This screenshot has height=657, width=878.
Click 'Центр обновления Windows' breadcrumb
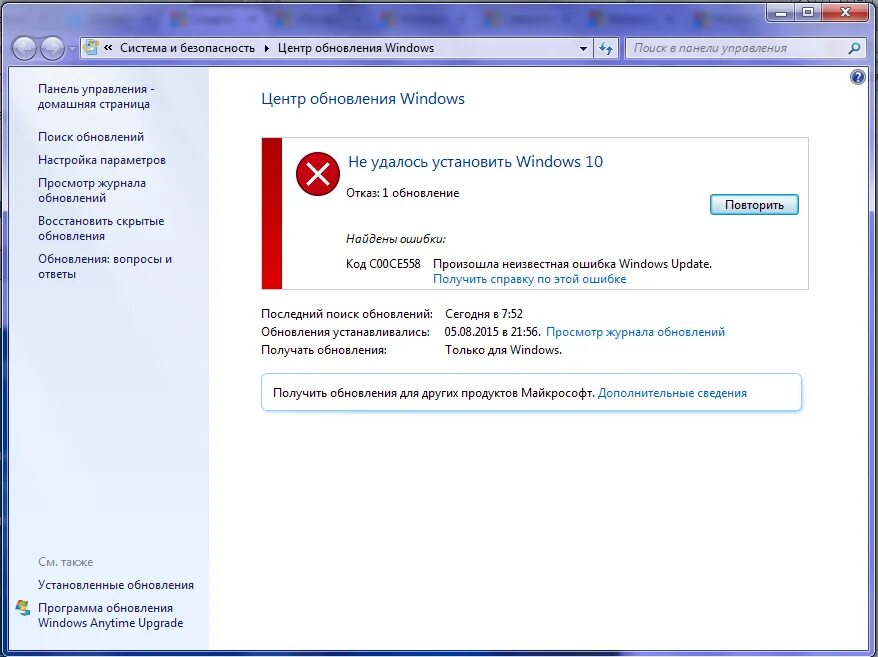[x=356, y=48]
